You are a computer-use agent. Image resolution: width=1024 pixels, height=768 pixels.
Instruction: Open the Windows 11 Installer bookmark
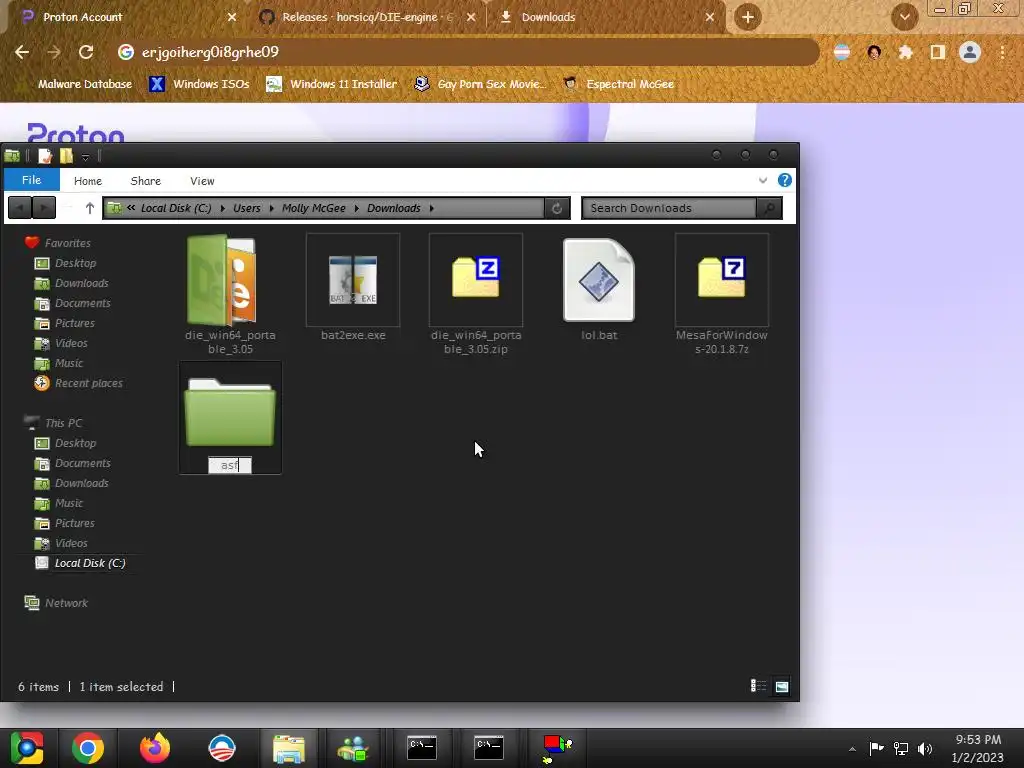click(x=332, y=84)
